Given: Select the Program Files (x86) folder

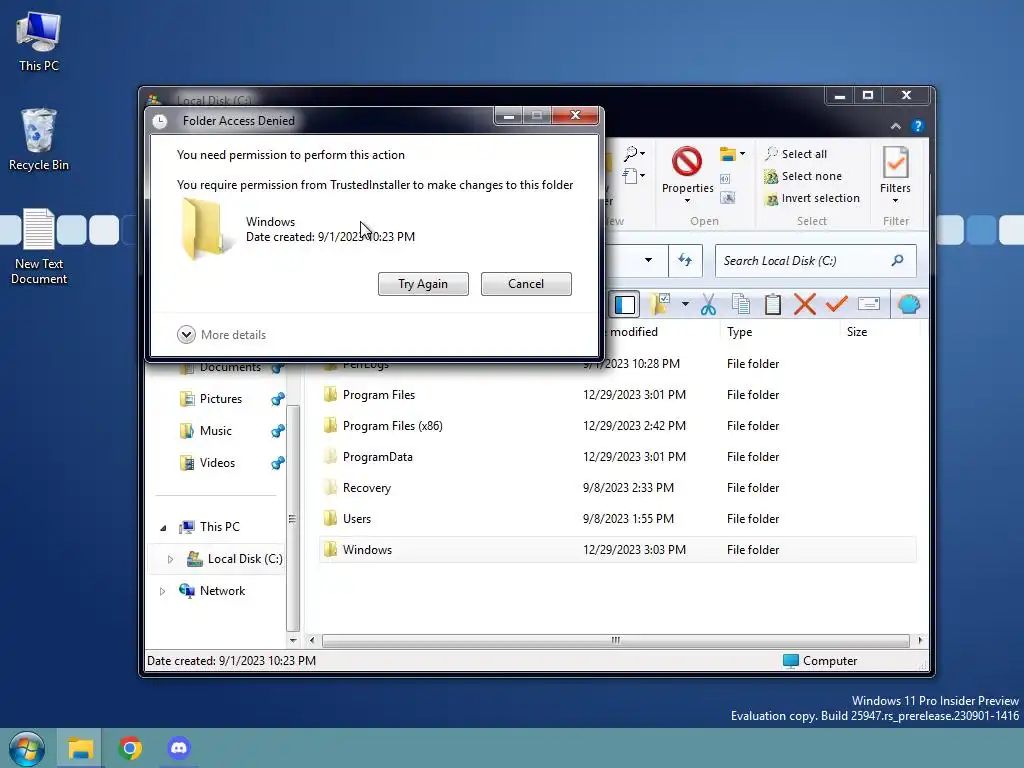Looking at the screenshot, I should pyautogui.click(x=618, y=426).
